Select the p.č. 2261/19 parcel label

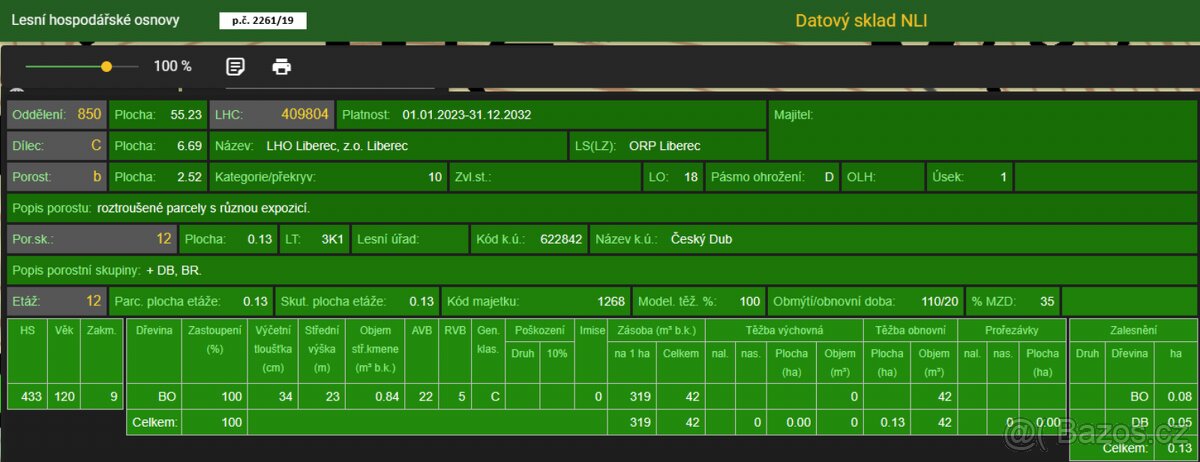click(263, 20)
